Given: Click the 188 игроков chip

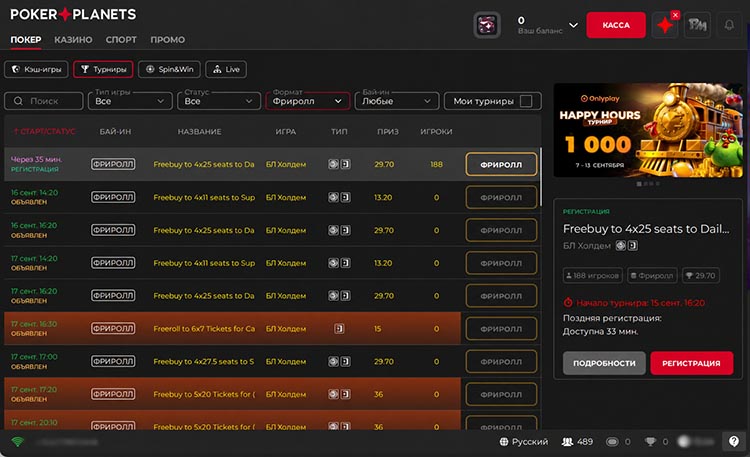Looking at the screenshot, I should pos(593,276).
